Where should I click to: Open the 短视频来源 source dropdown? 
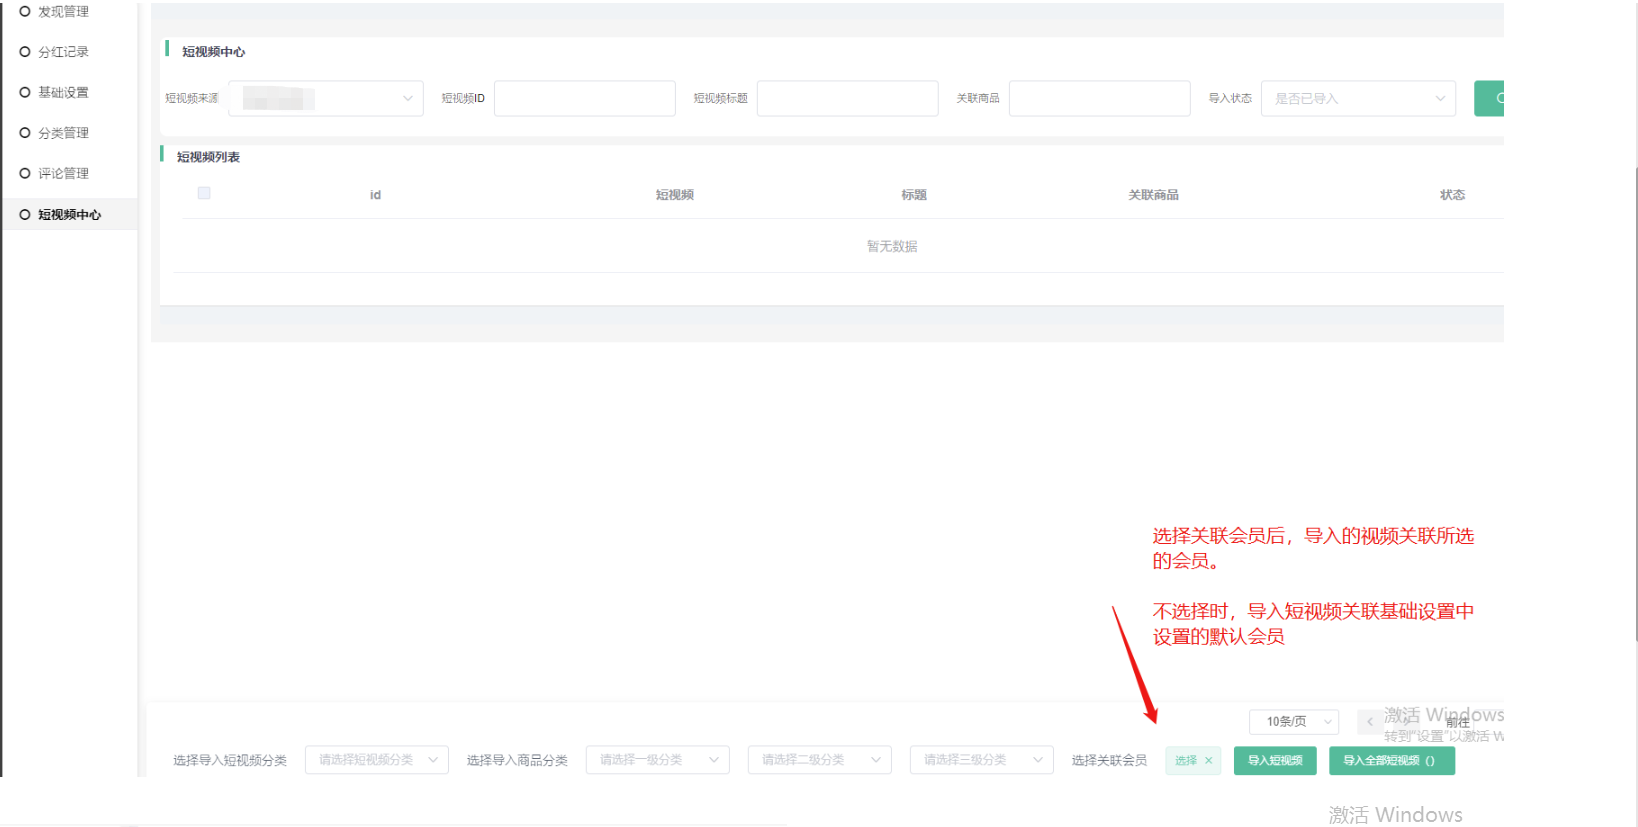click(x=326, y=98)
